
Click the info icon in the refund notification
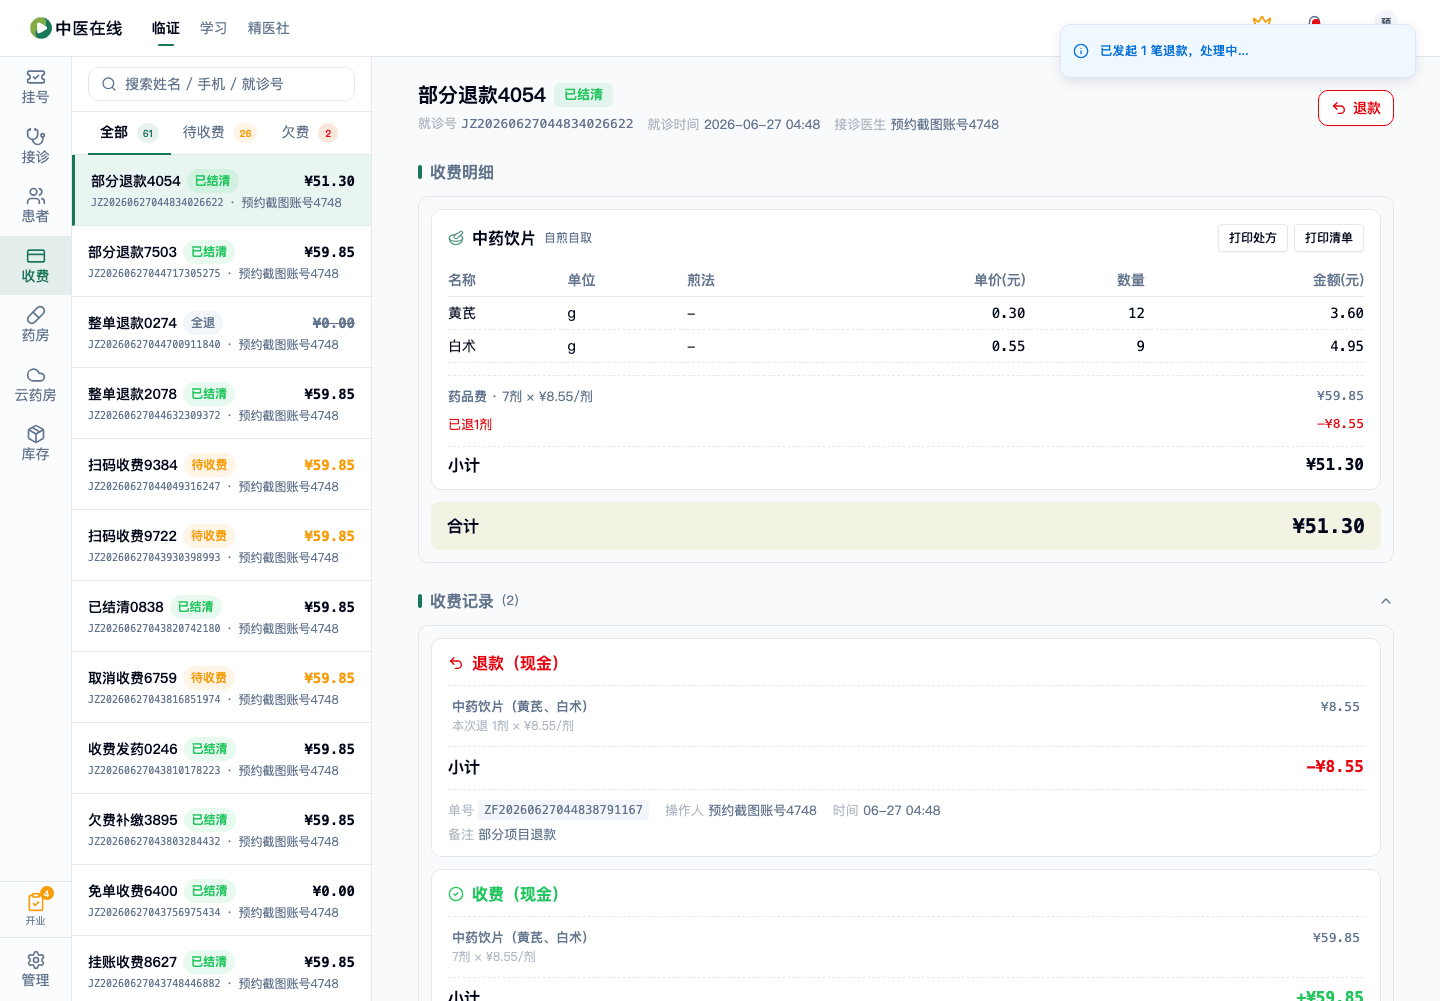pyautogui.click(x=1081, y=51)
